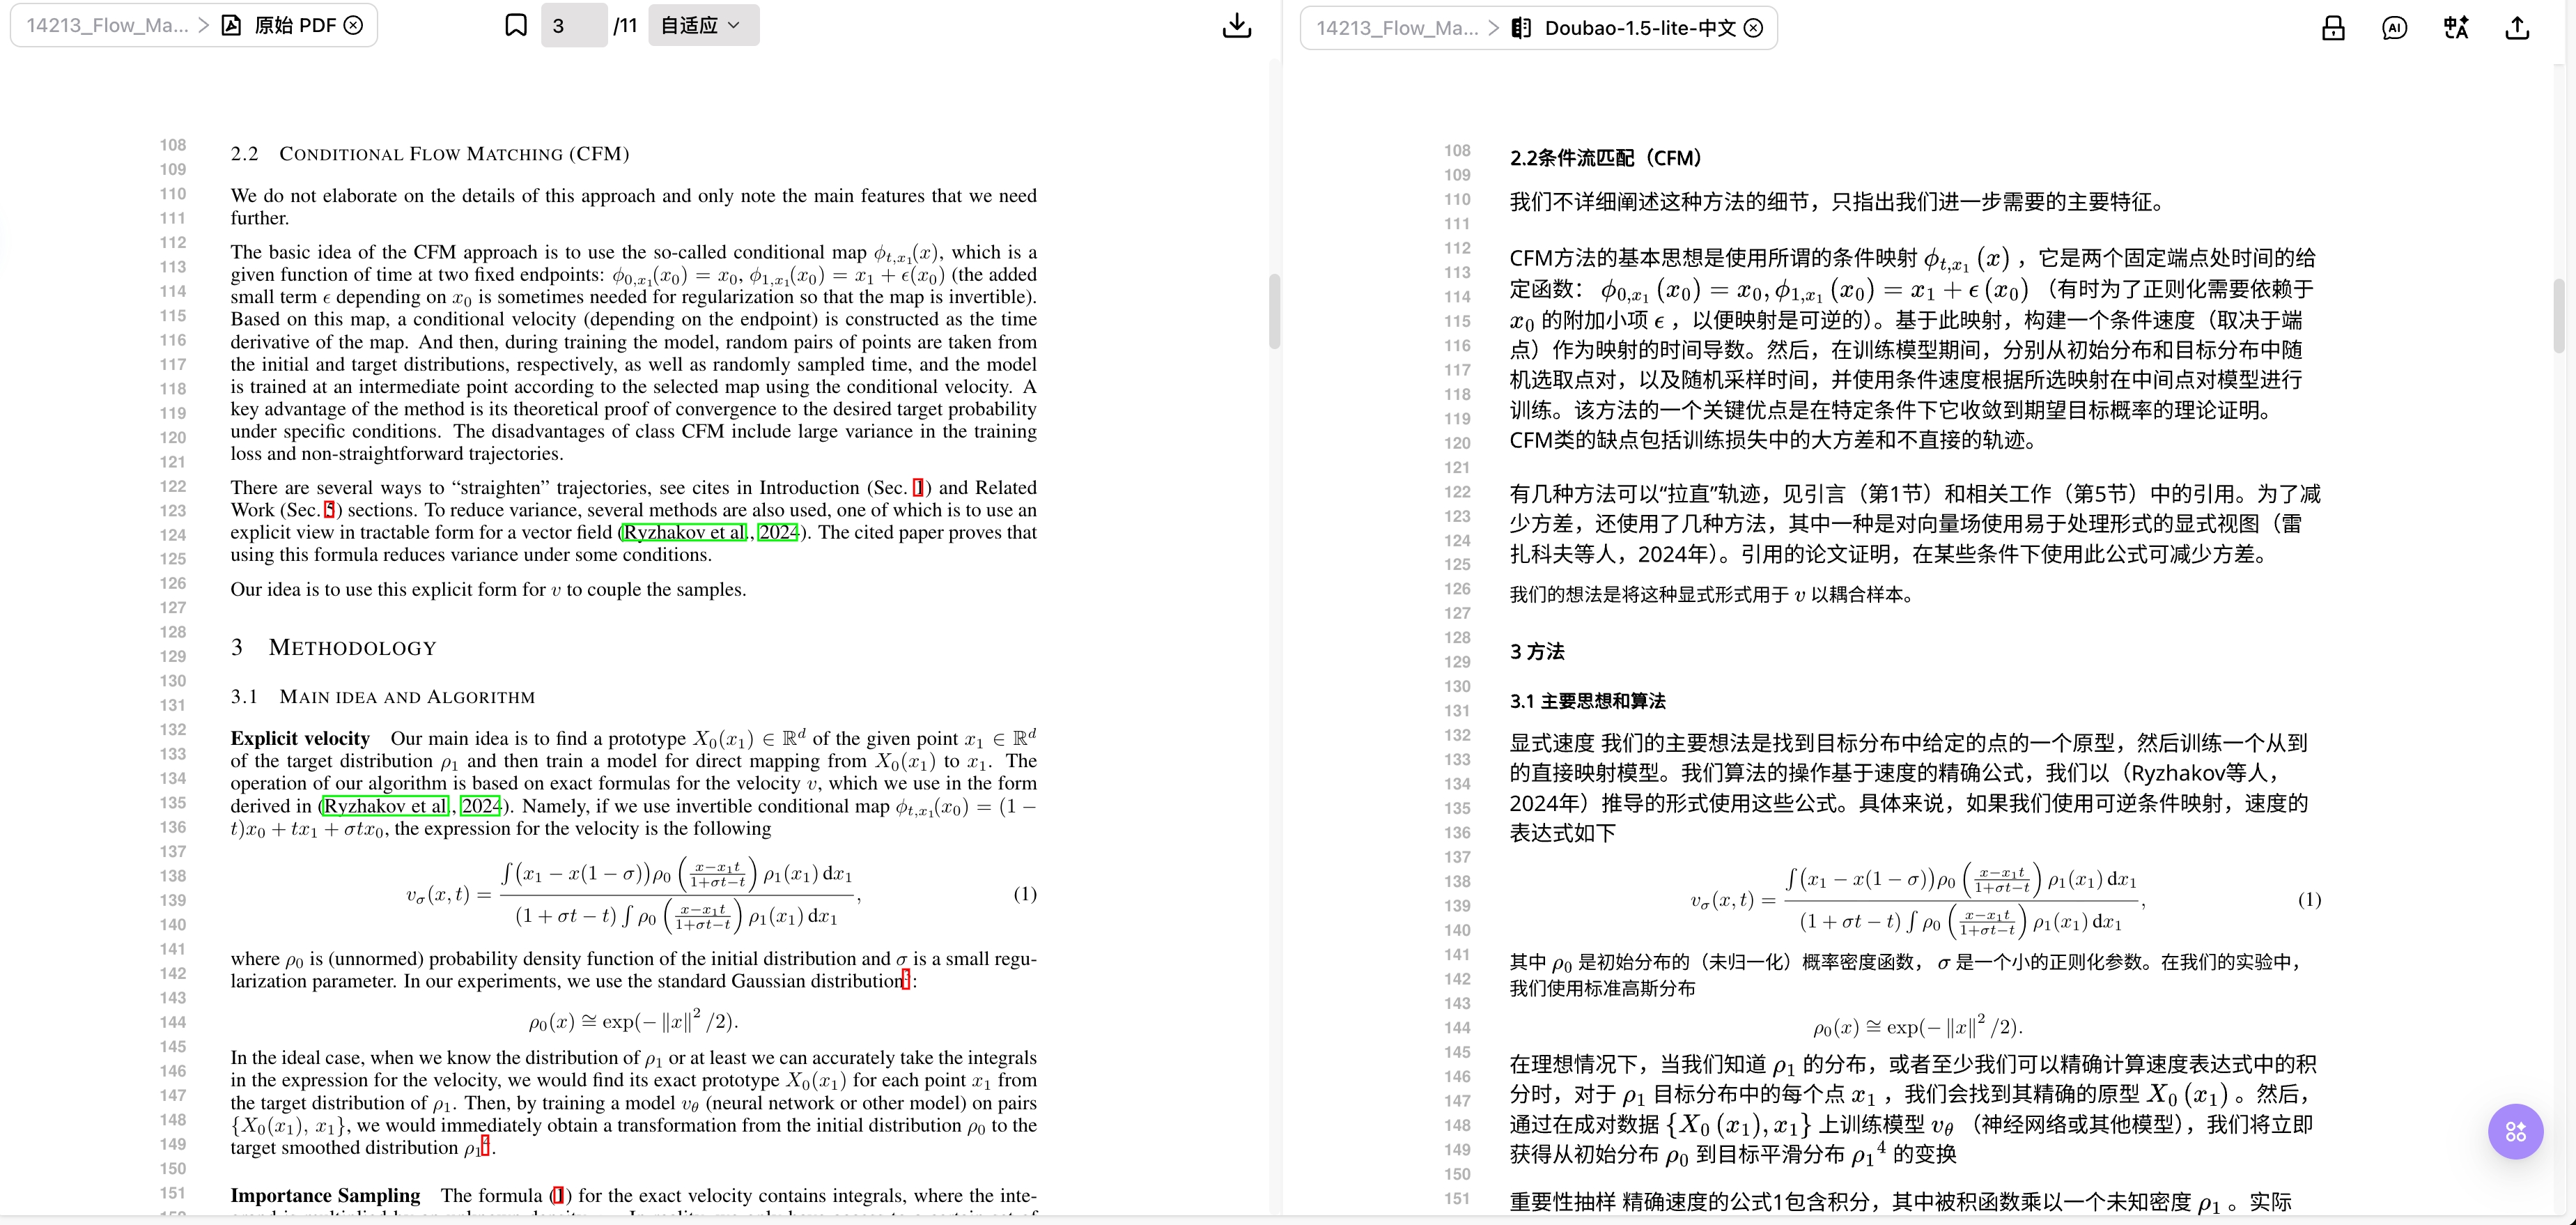Open the translation language settings icon

tap(2456, 28)
